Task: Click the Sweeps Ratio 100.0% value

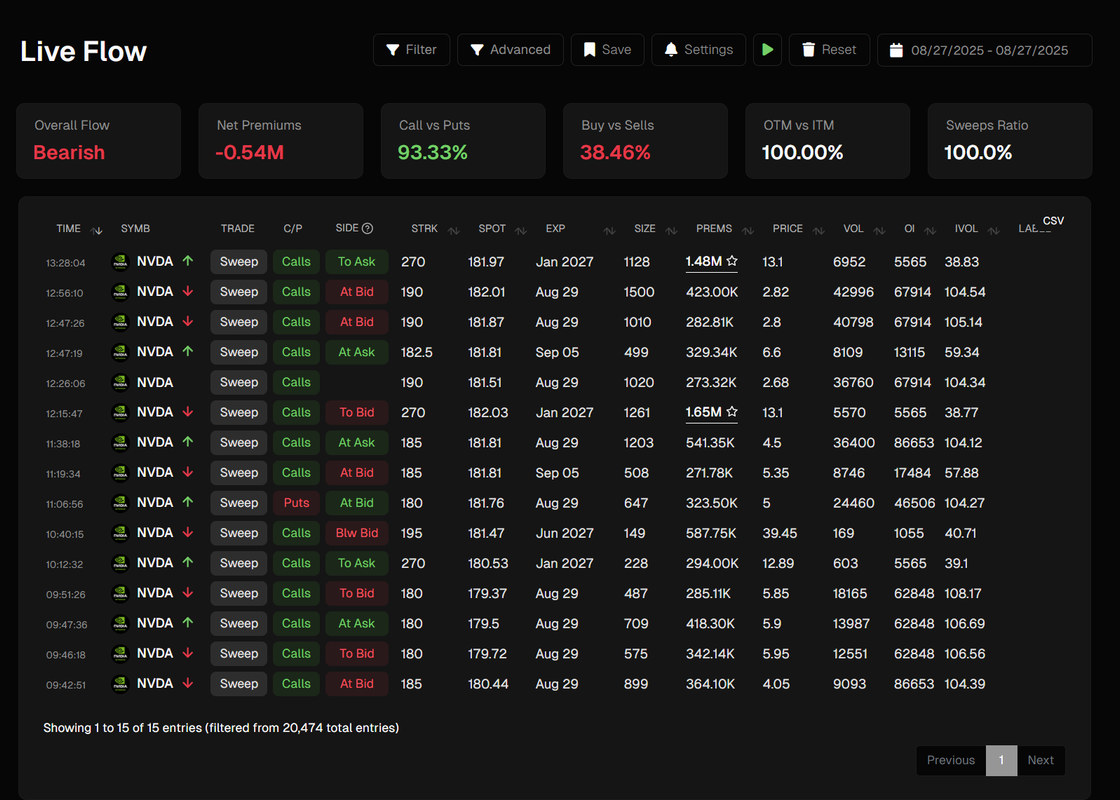Action: (x=978, y=152)
